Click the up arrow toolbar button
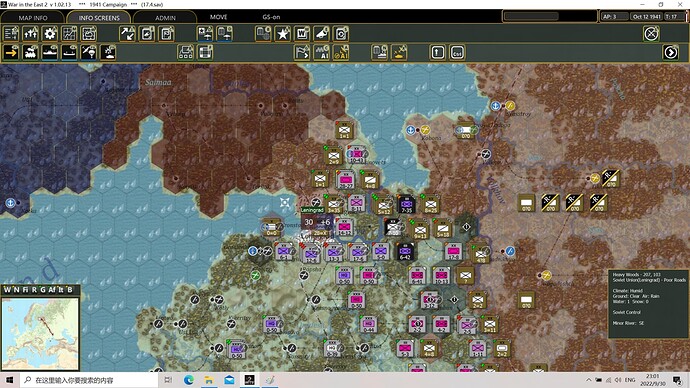 (437, 52)
